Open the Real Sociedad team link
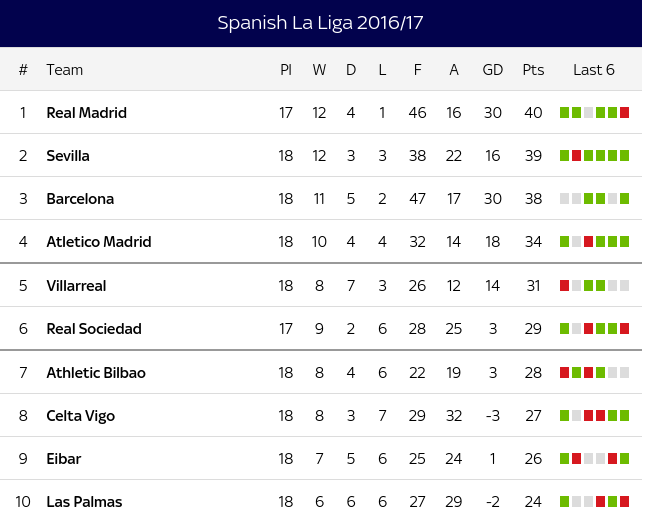The width and height of the screenshot is (659, 522). tap(94, 329)
